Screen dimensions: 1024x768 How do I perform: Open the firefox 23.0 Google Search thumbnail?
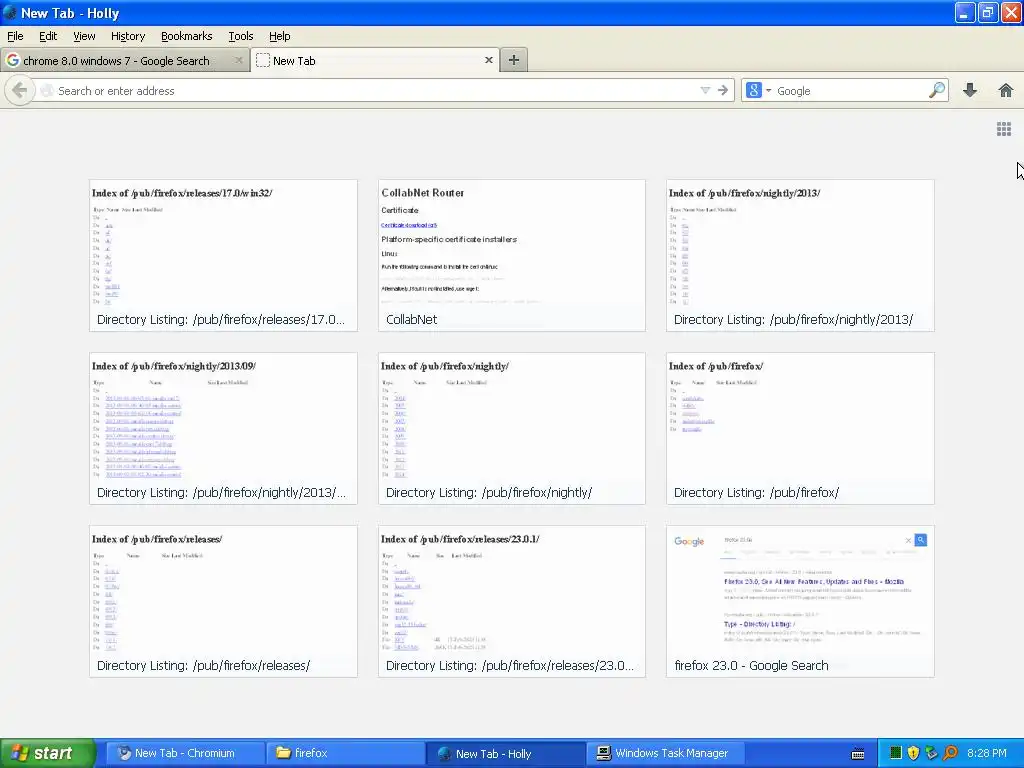click(800, 601)
